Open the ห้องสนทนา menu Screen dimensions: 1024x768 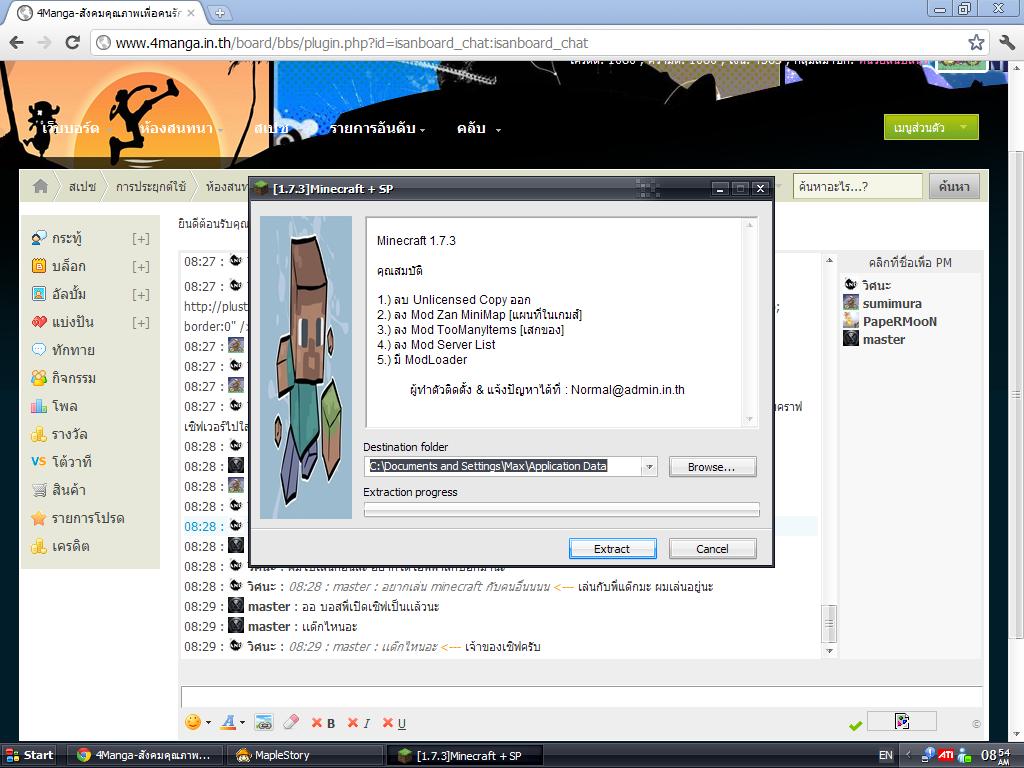176,129
